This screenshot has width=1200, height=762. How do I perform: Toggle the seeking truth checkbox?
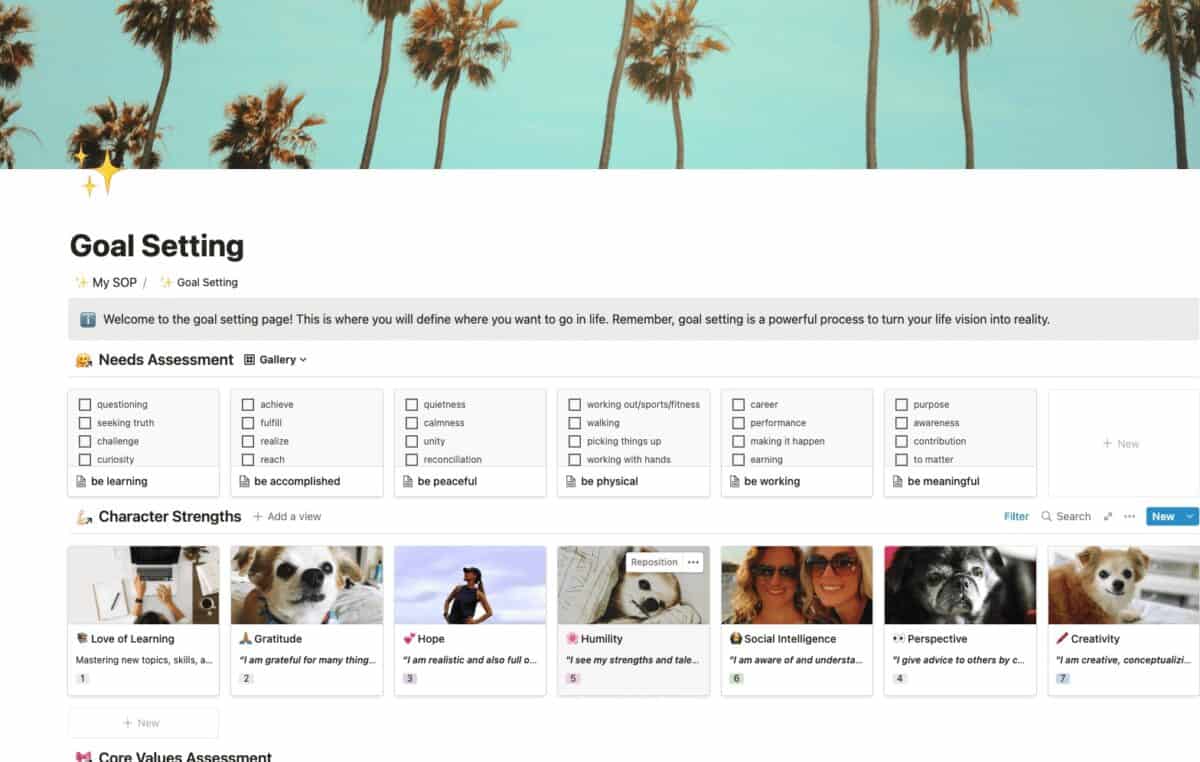(x=85, y=423)
